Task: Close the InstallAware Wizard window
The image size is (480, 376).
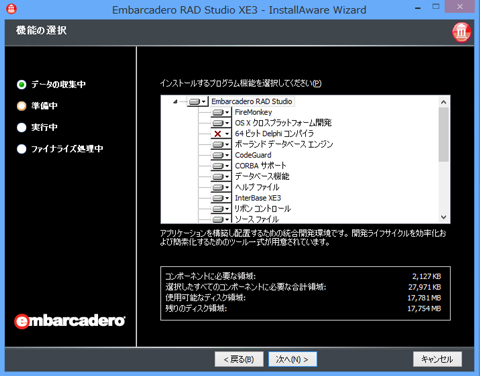Action: (460, 7)
